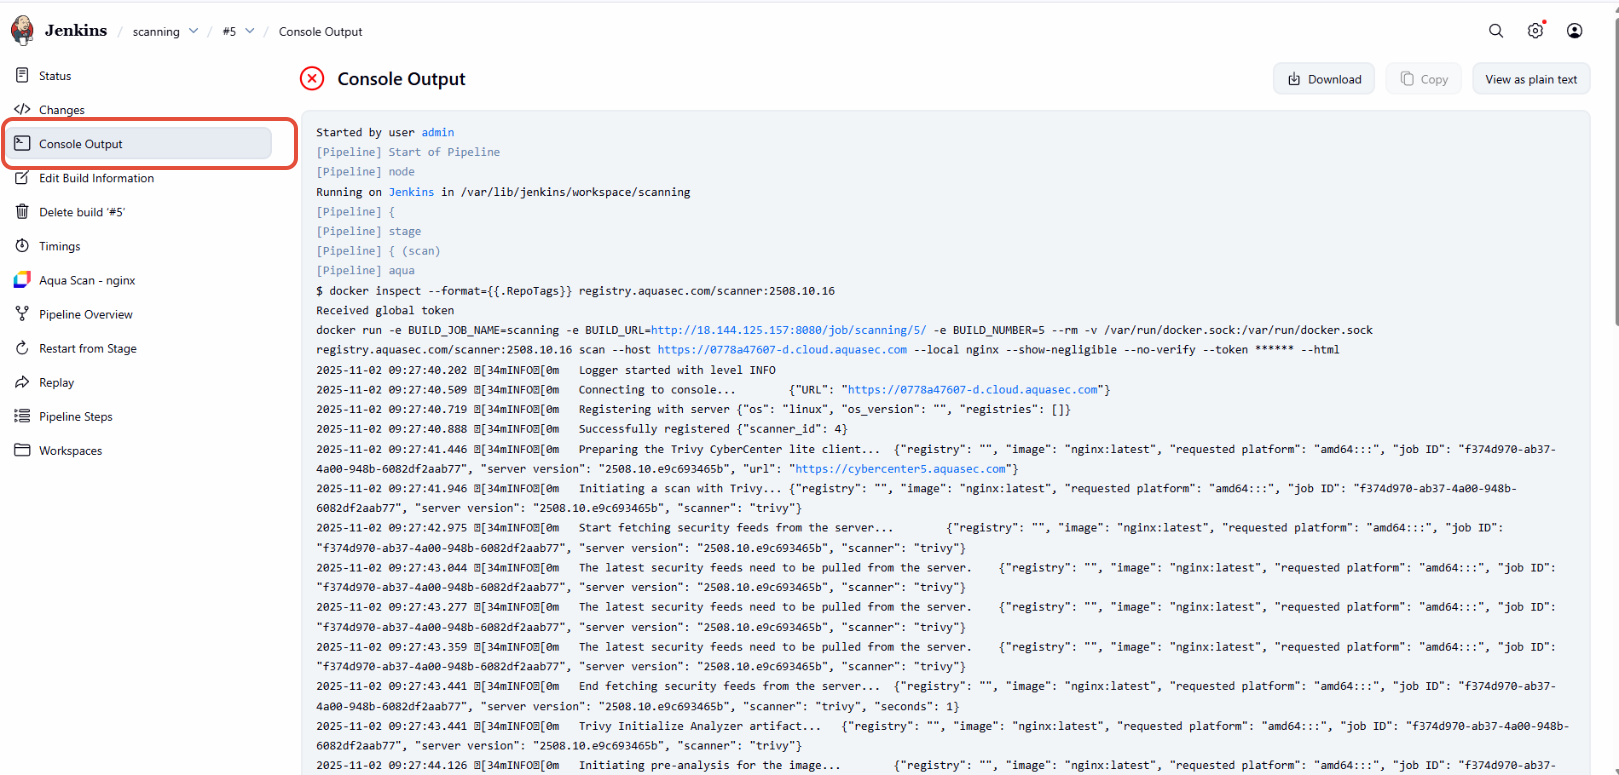Select Console Output in sidebar
The height and width of the screenshot is (775, 1619).
point(140,143)
